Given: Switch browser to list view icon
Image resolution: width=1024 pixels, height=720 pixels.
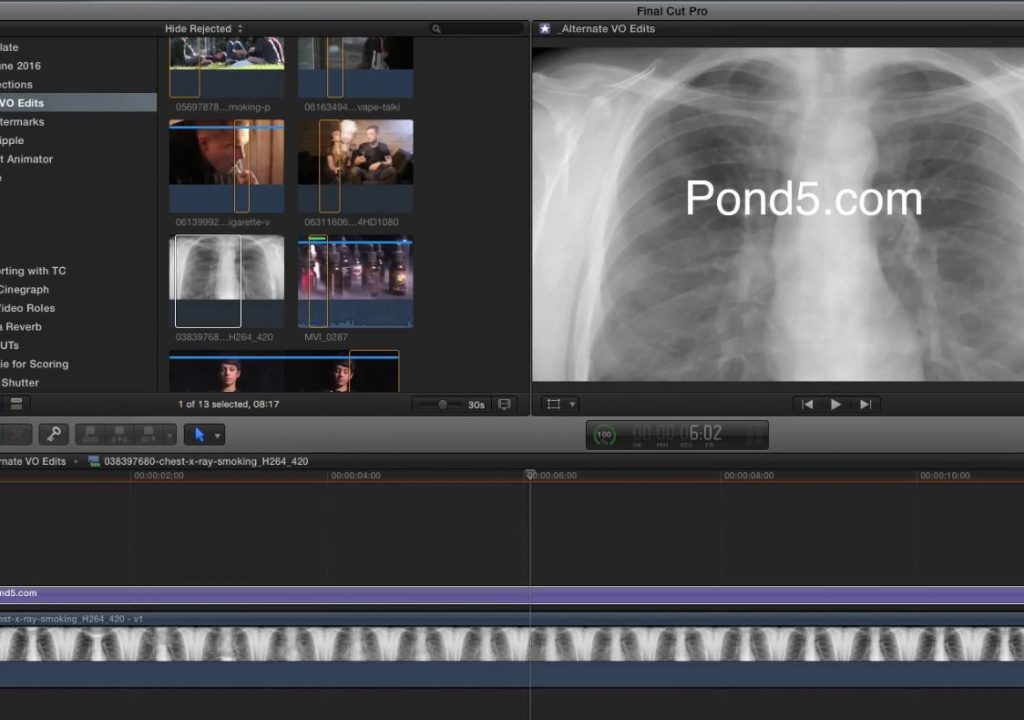Looking at the screenshot, I should (x=16, y=404).
